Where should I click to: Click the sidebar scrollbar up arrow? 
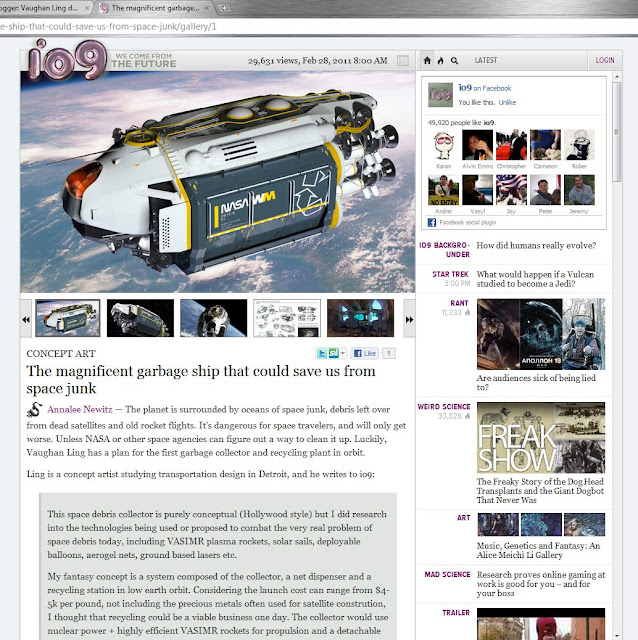tap(616, 76)
